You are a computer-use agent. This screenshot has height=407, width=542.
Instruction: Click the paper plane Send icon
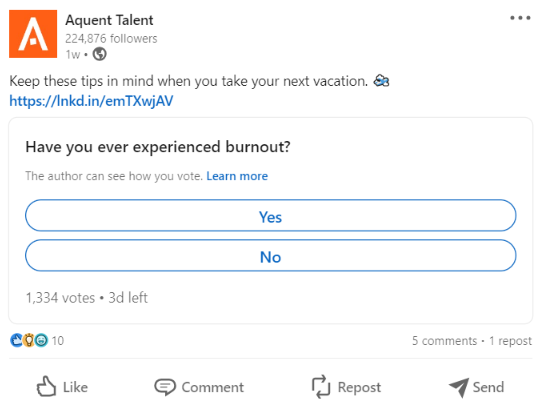[x=459, y=387]
